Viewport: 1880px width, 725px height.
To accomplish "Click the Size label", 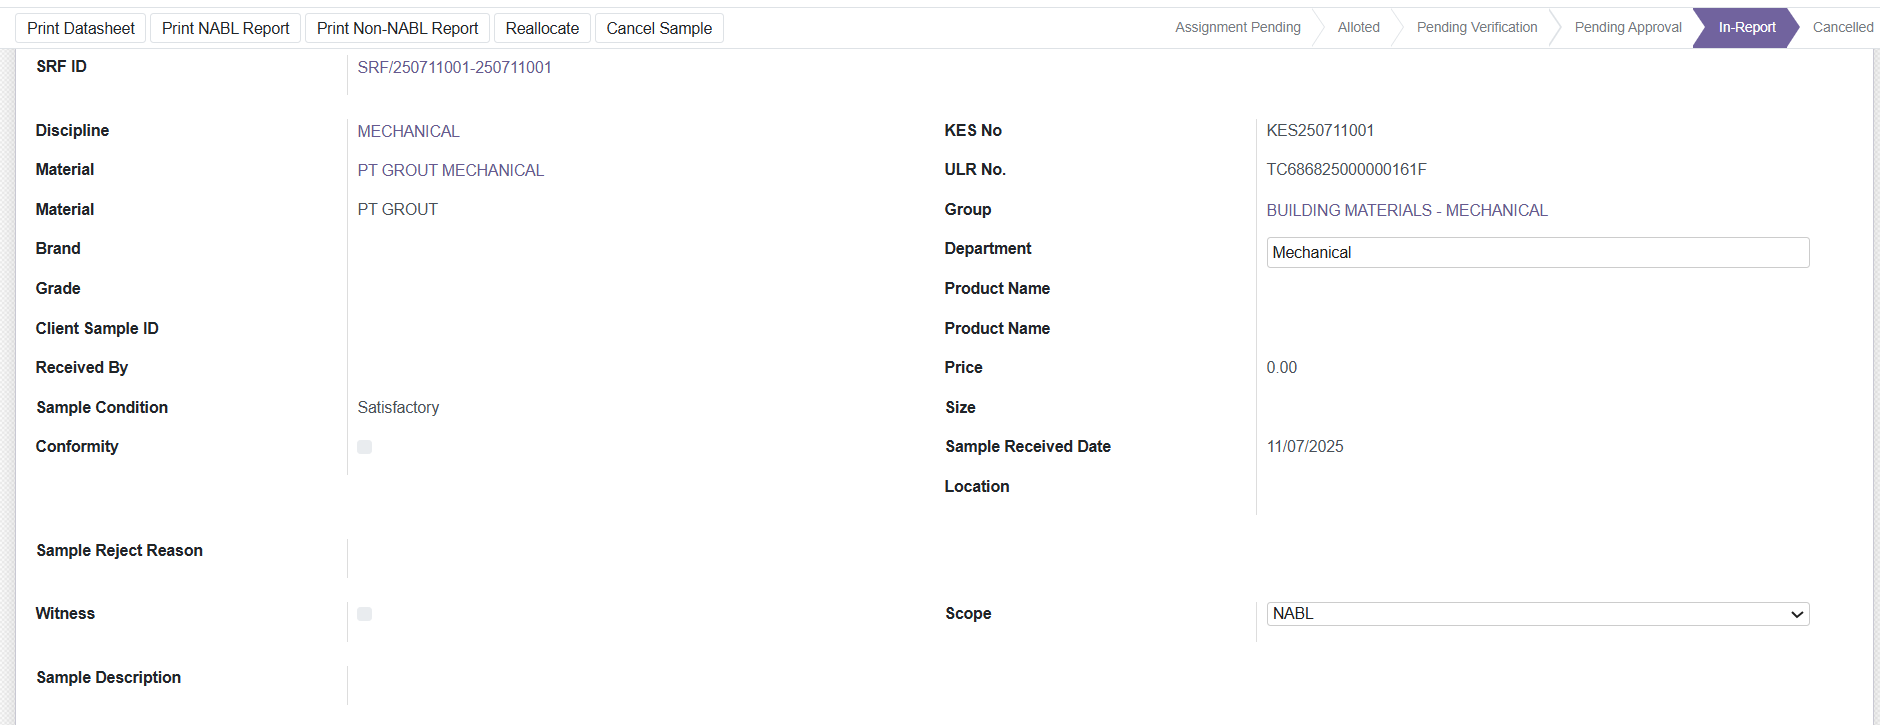I will point(960,407).
